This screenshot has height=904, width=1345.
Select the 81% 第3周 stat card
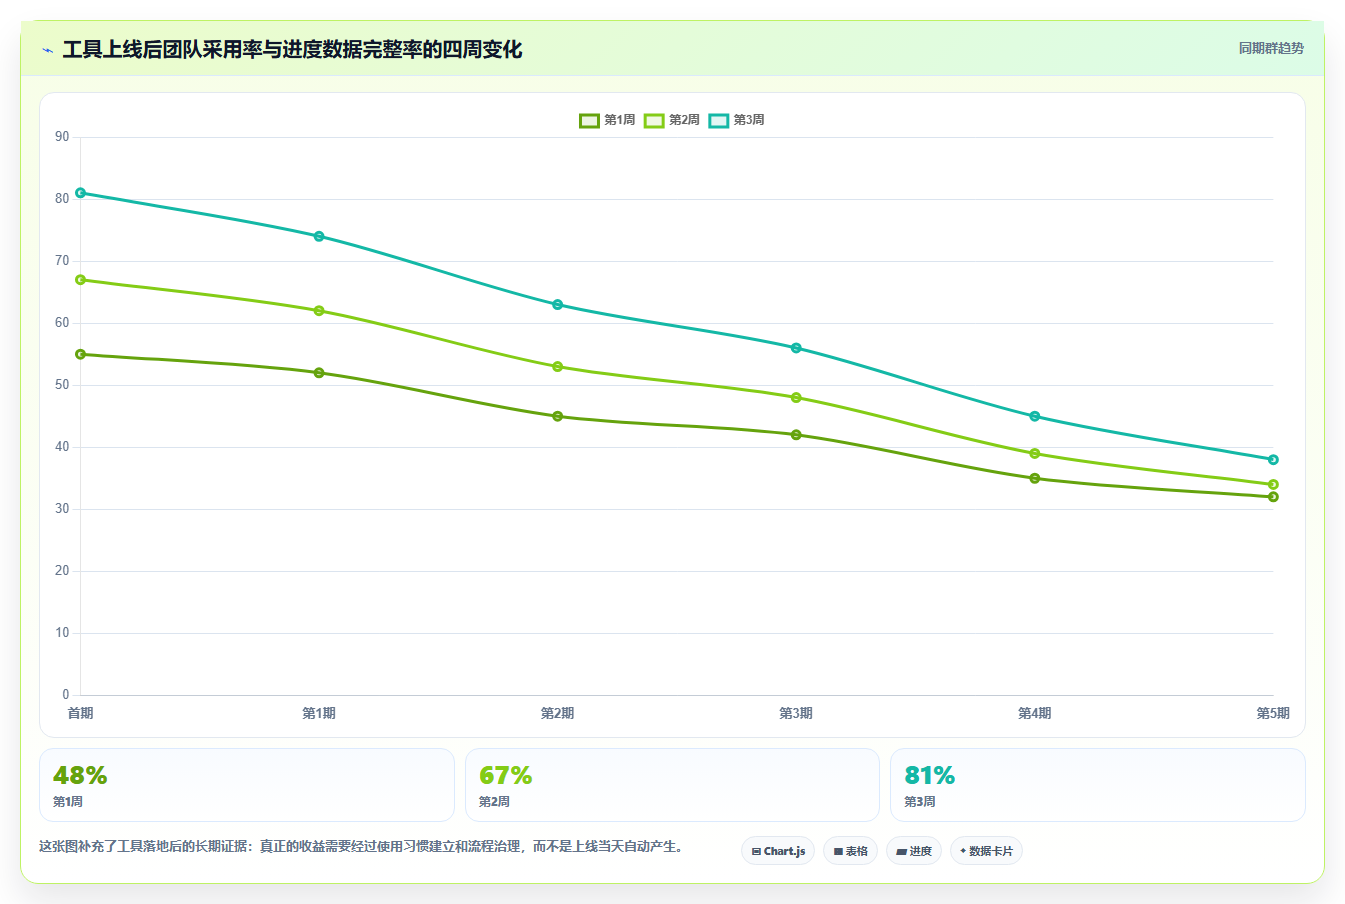coord(1098,785)
